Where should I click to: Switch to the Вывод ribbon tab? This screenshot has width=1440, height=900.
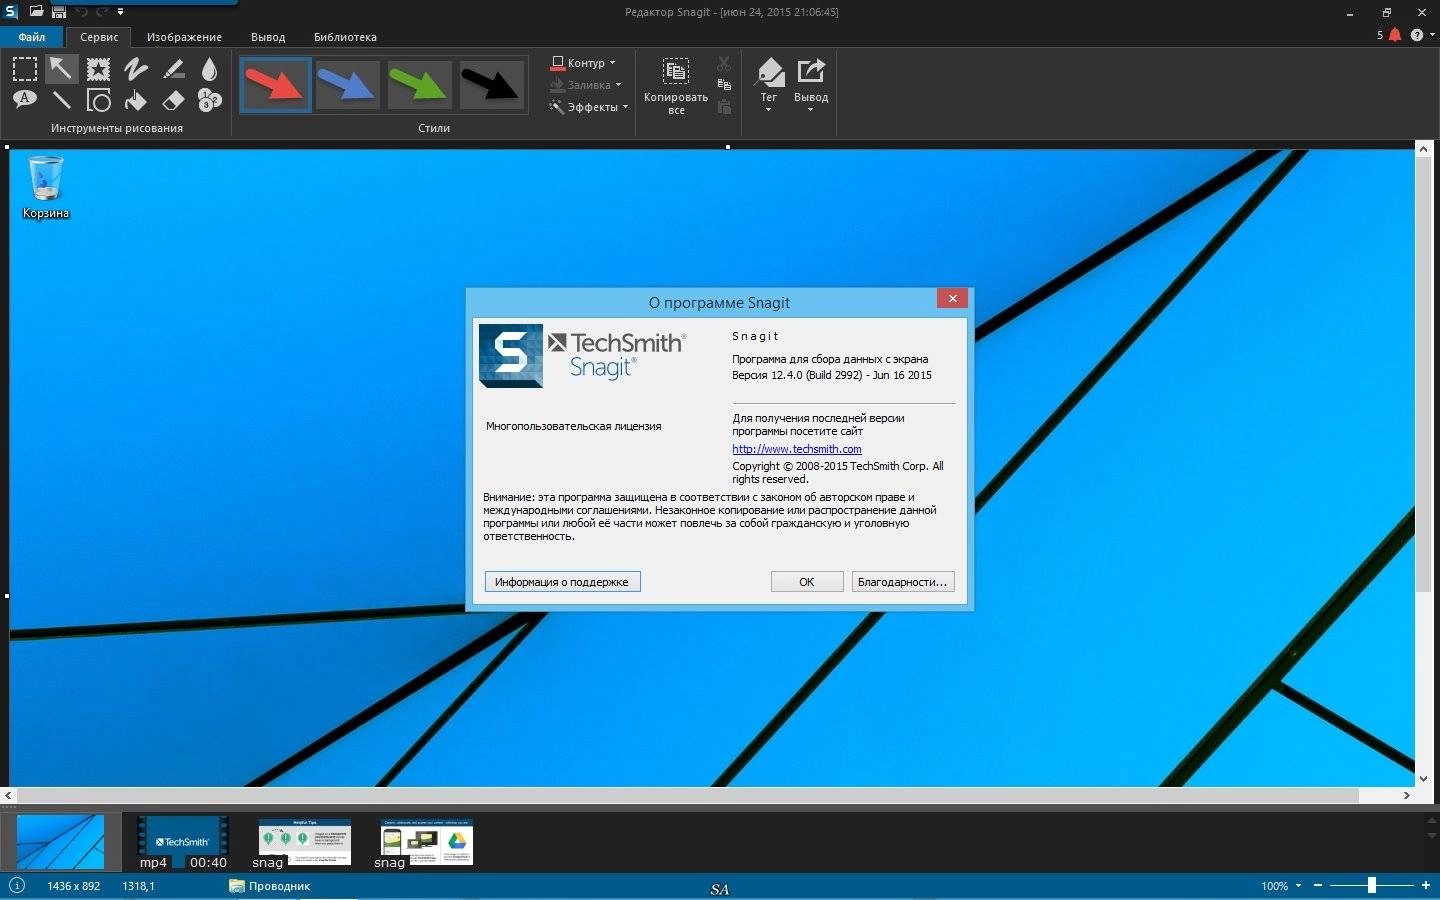[268, 37]
